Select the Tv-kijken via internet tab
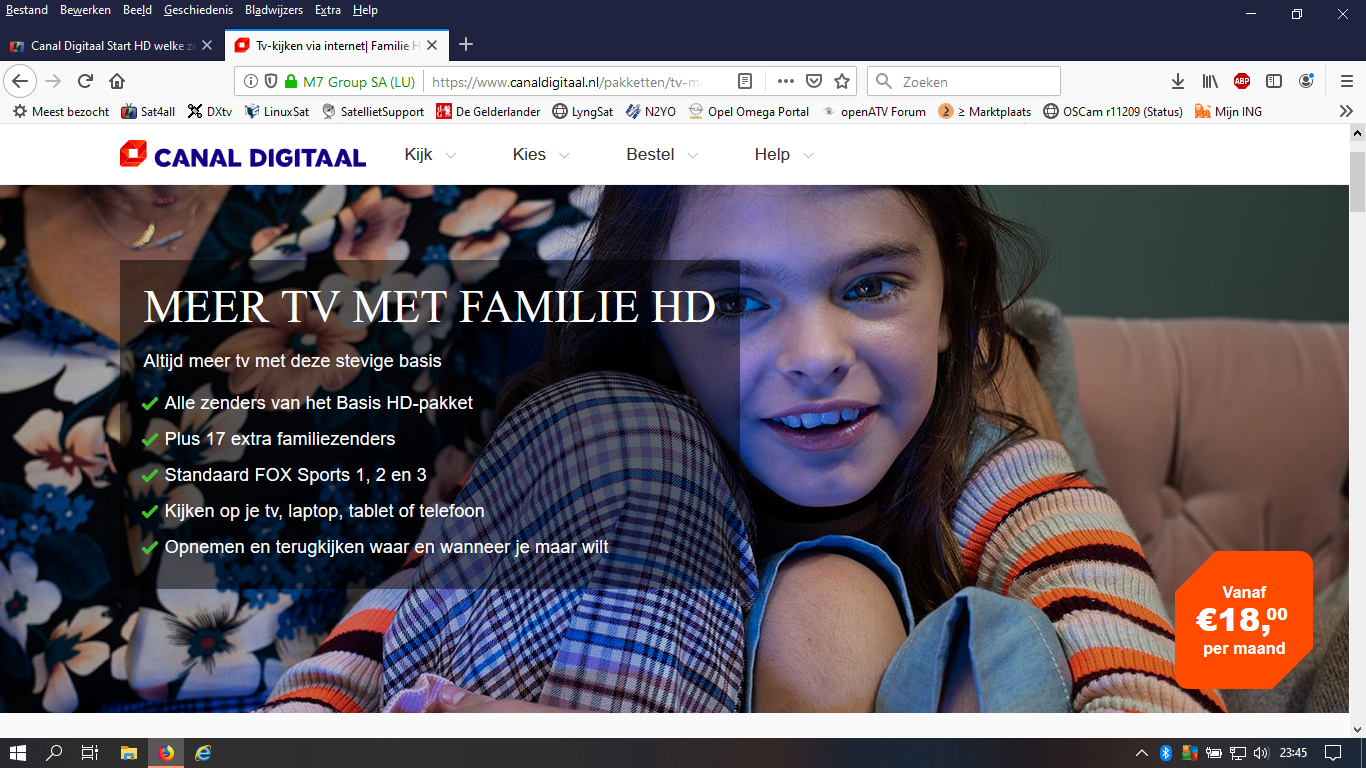 (x=336, y=45)
